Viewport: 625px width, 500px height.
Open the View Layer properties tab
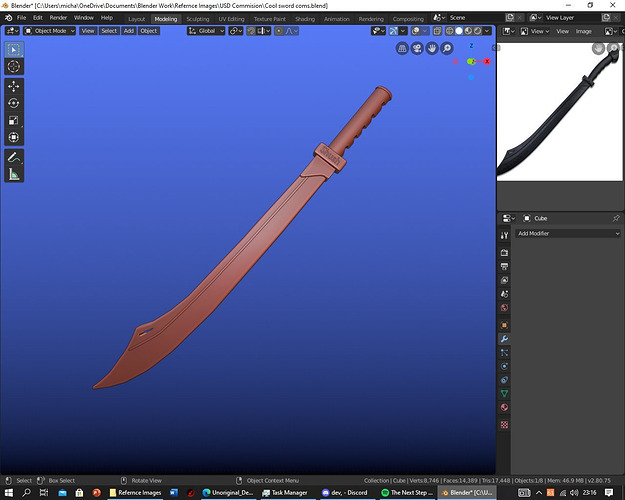point(504,280)
